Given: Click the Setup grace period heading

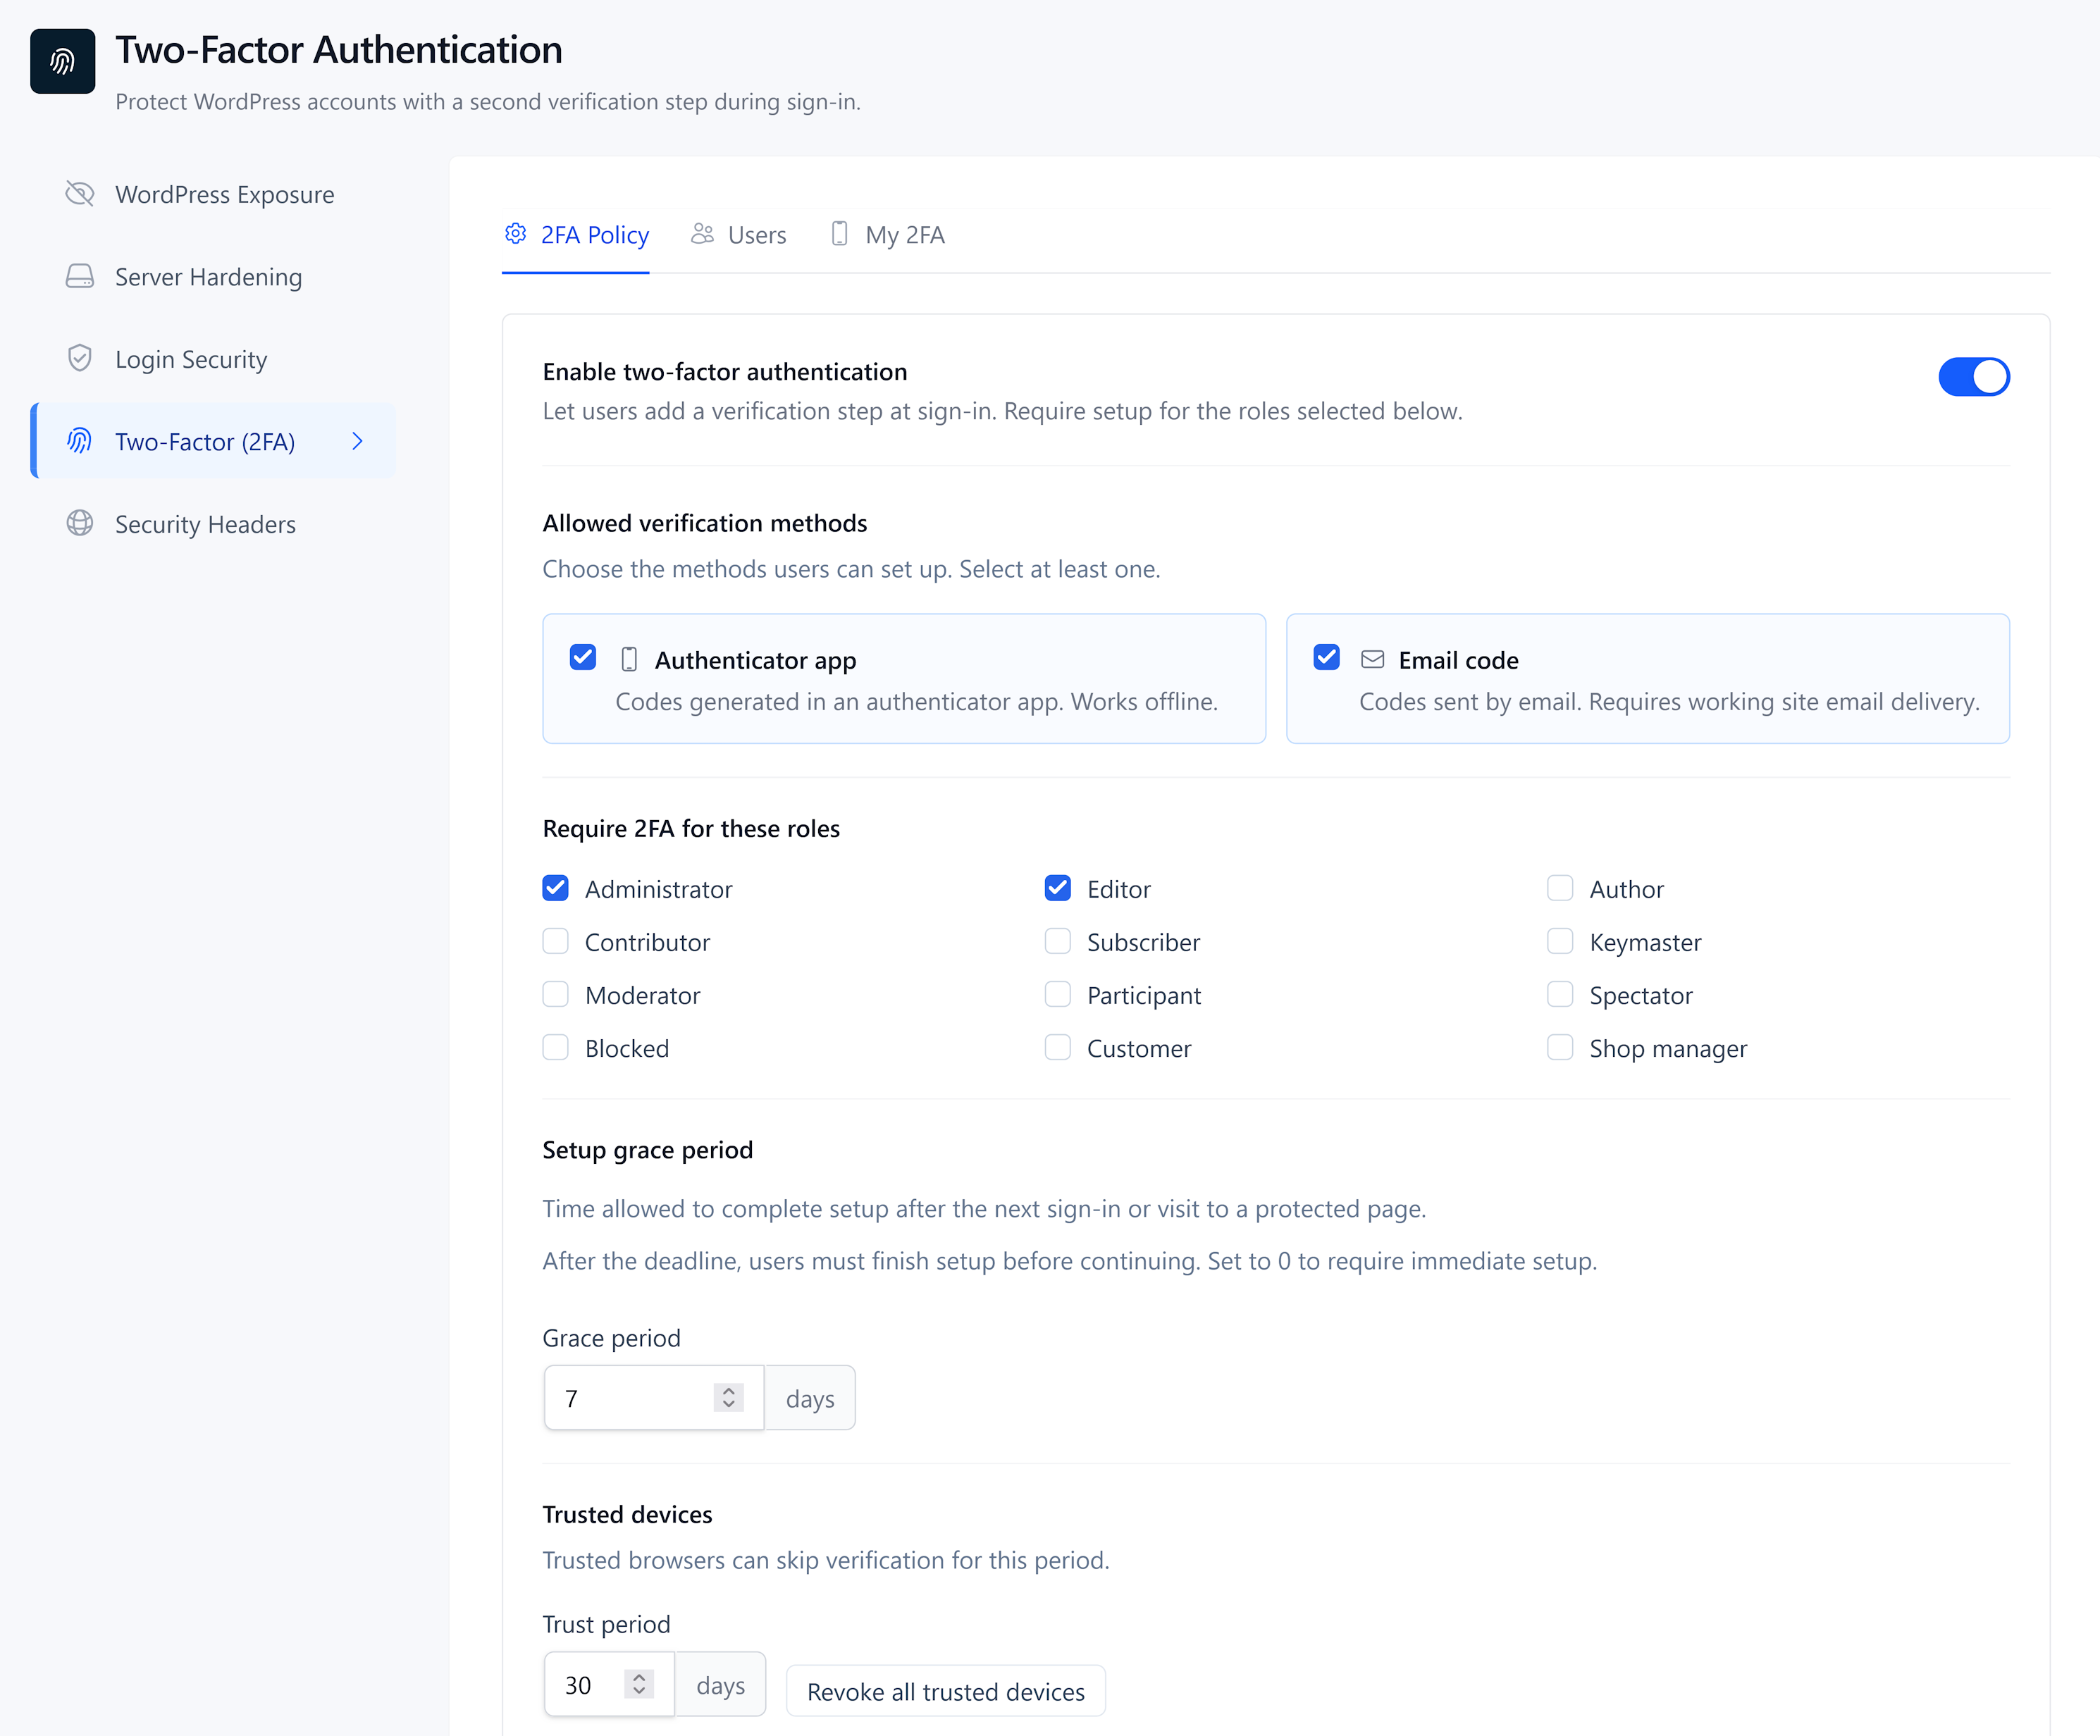Looking at the screenshot, I should 648,1150.
